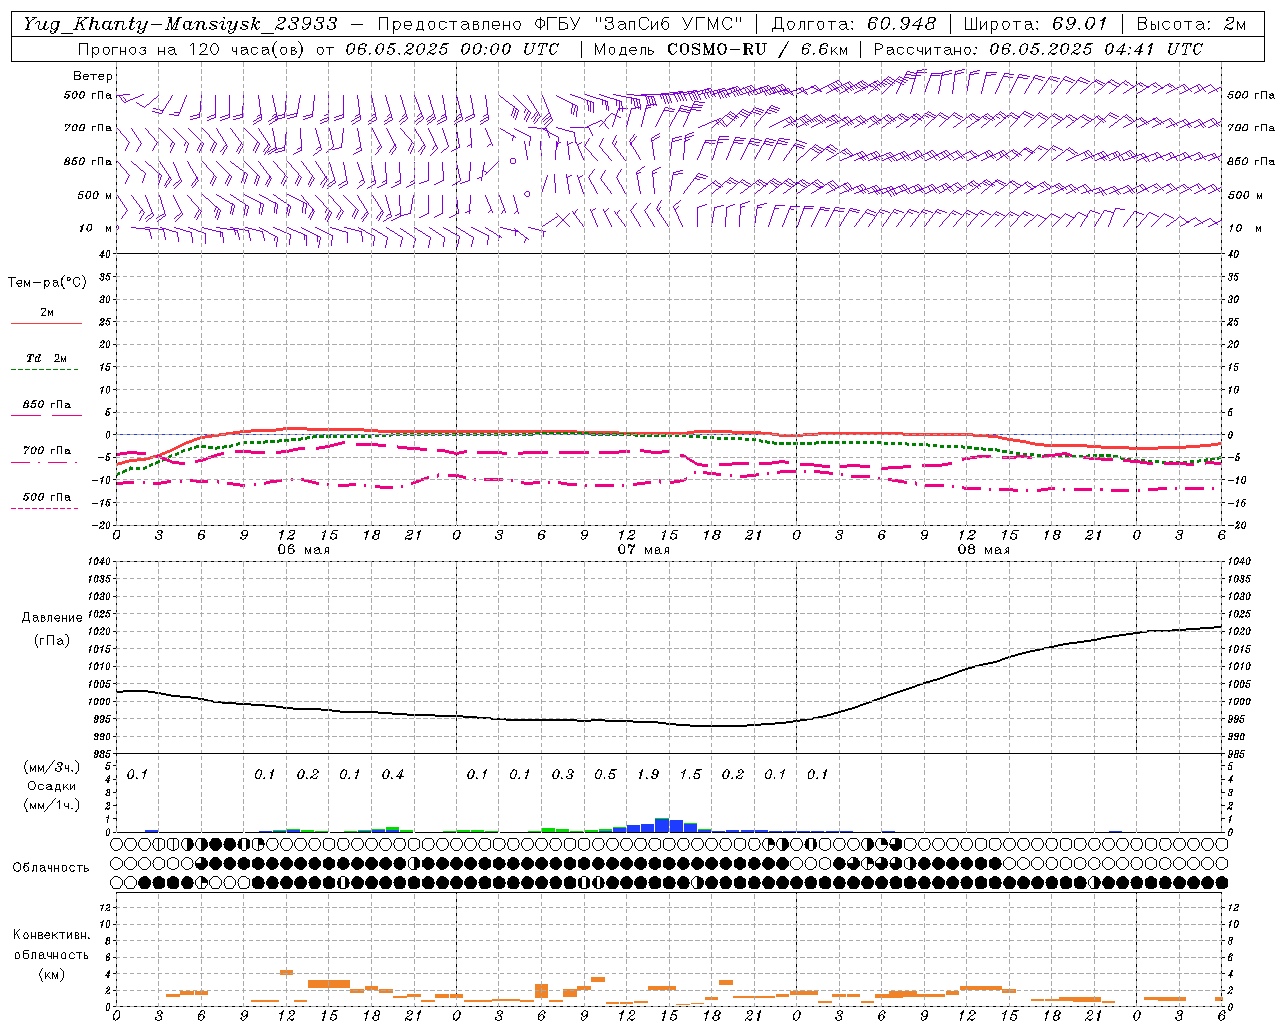Click the '(км)' unit under convective cloudiness

click(x=51, y=974)
